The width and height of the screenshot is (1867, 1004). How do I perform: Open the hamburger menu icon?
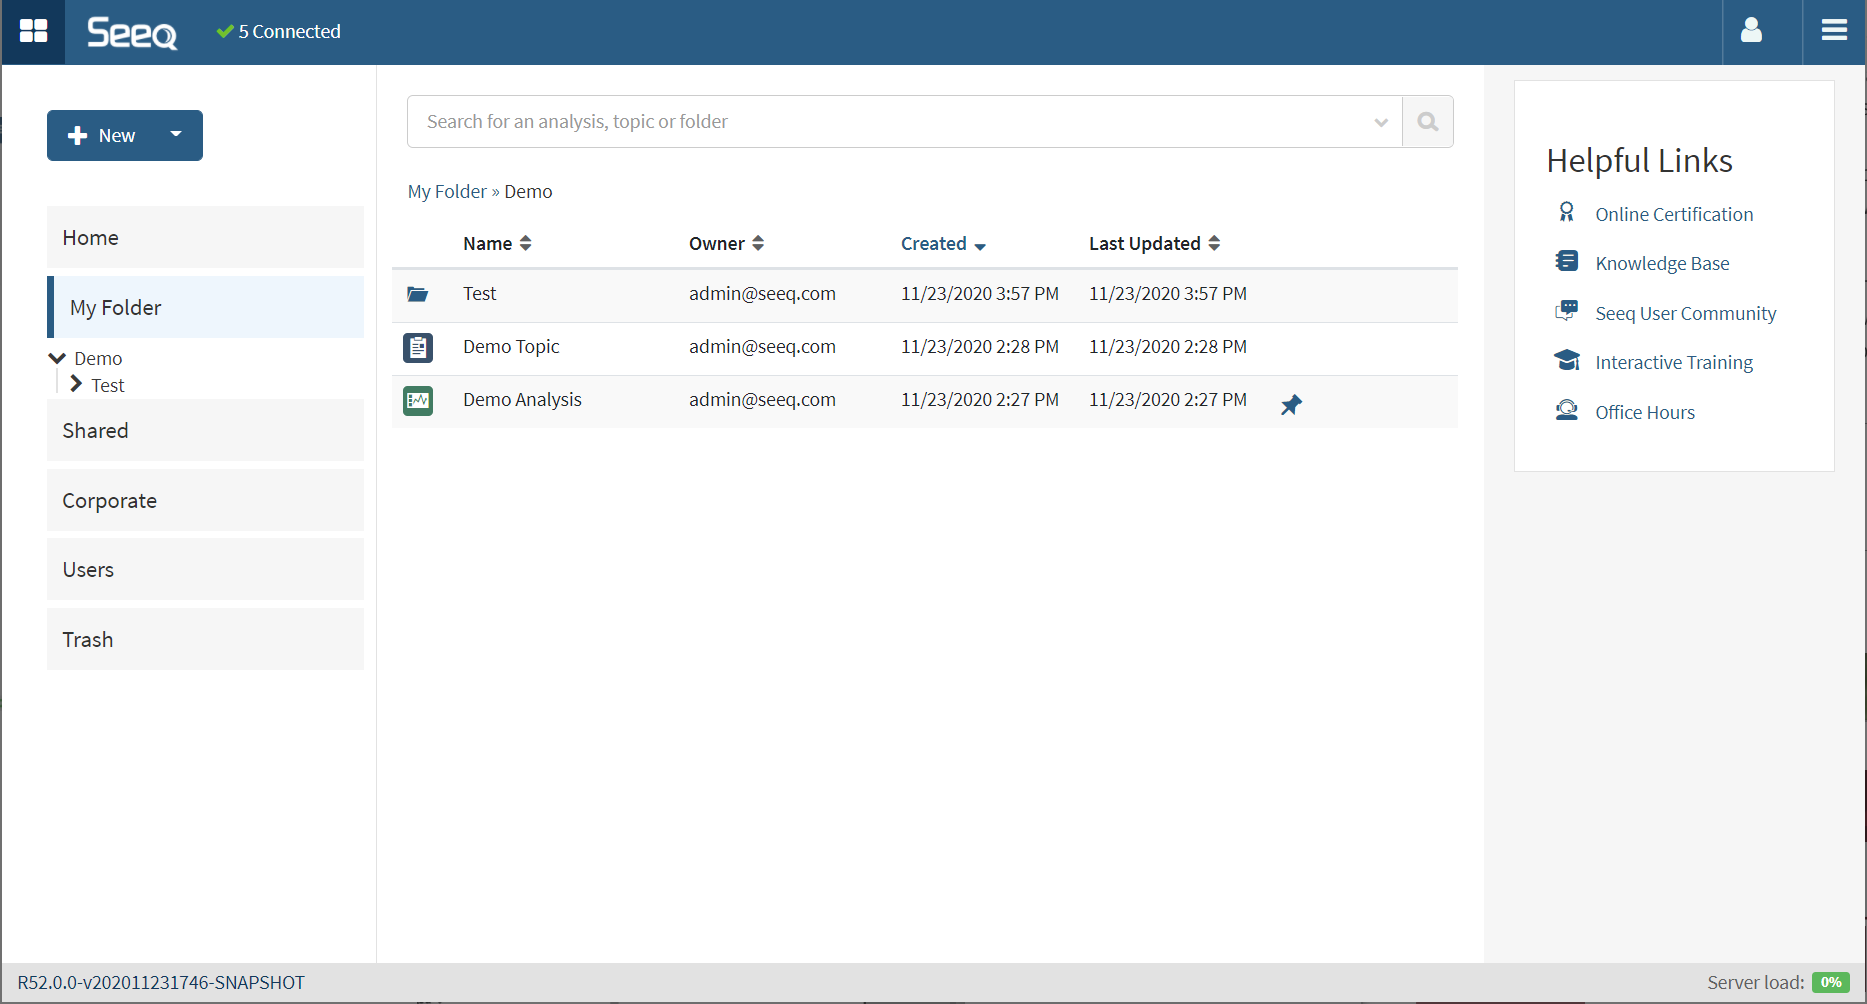pyautogui.click(x=1834, y=32)
